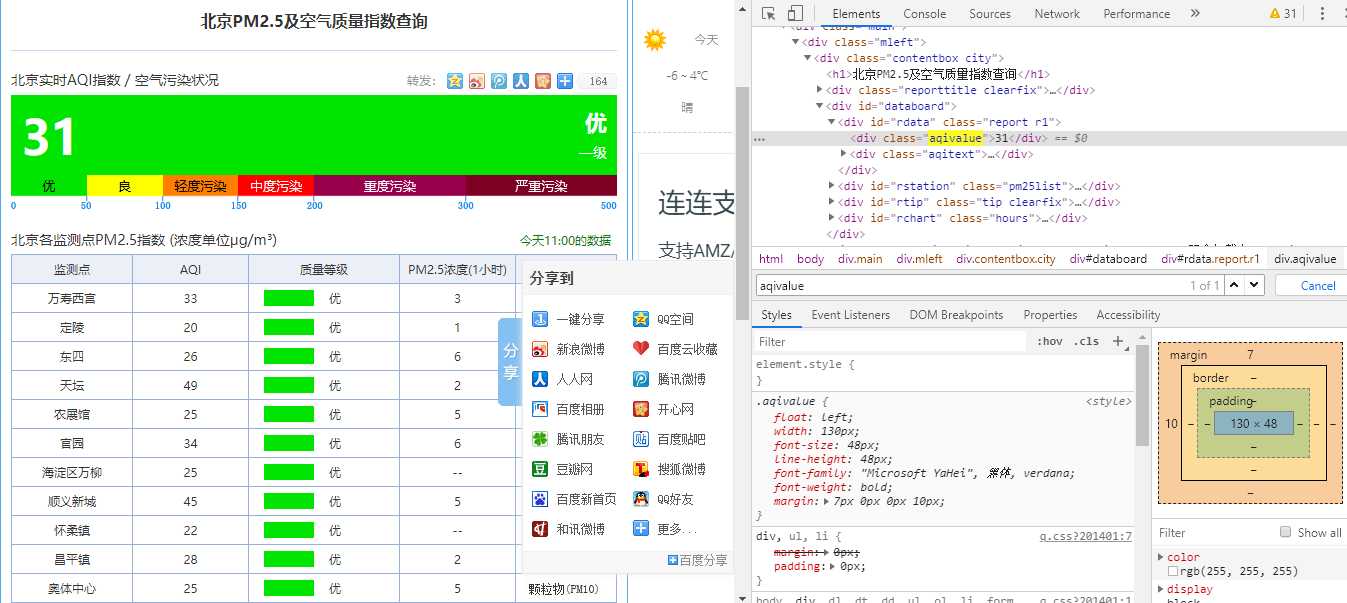Viewport: 1347px width, 603px height.
Task: Expand the div class="aqitext" node
Action: click(x=844, y=154)
